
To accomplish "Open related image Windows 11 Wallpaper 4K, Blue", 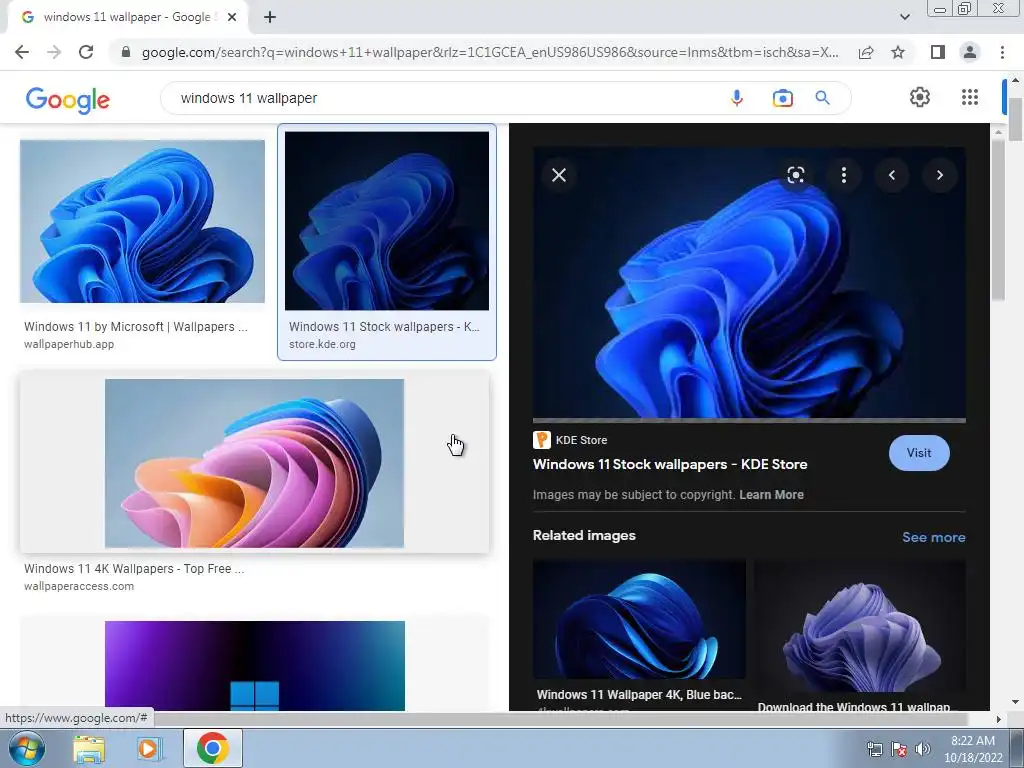I will [x=639, y=619].
